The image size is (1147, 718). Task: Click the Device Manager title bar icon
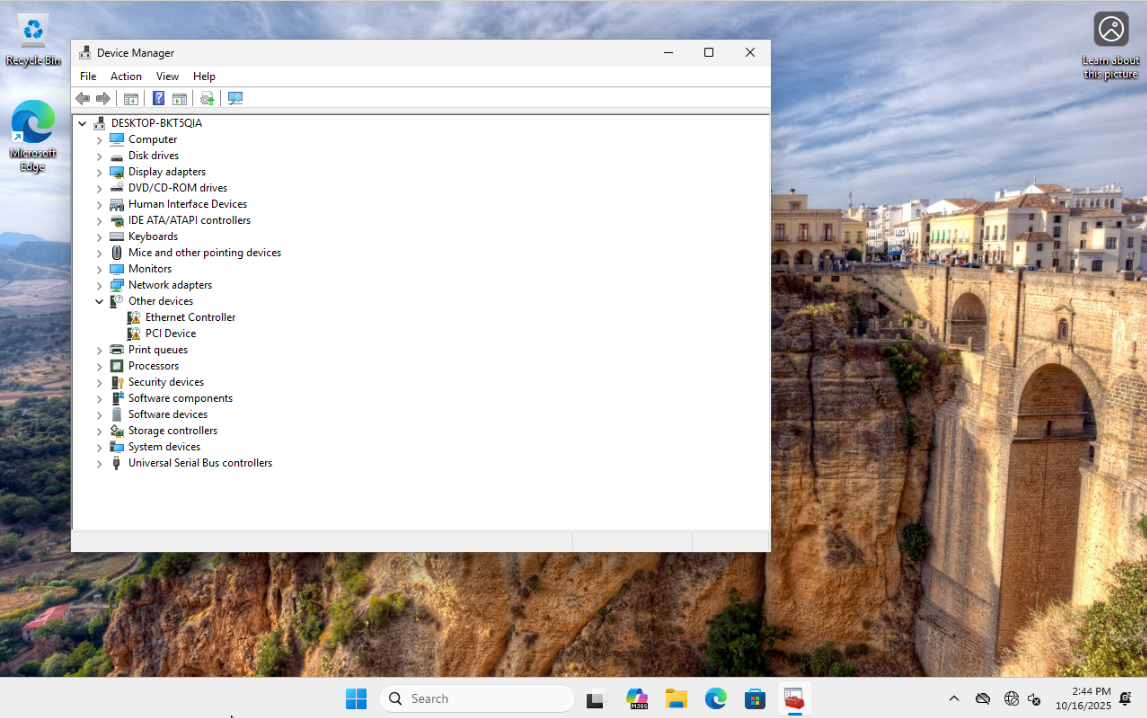click(85, 53)
